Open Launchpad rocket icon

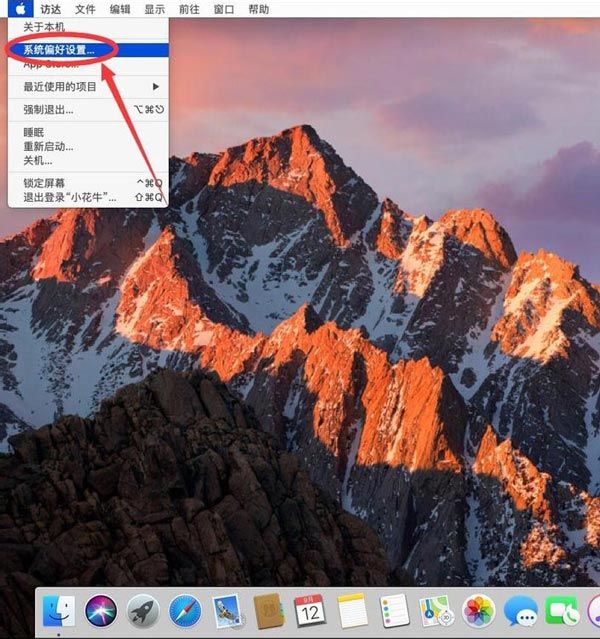pos(143,611)
